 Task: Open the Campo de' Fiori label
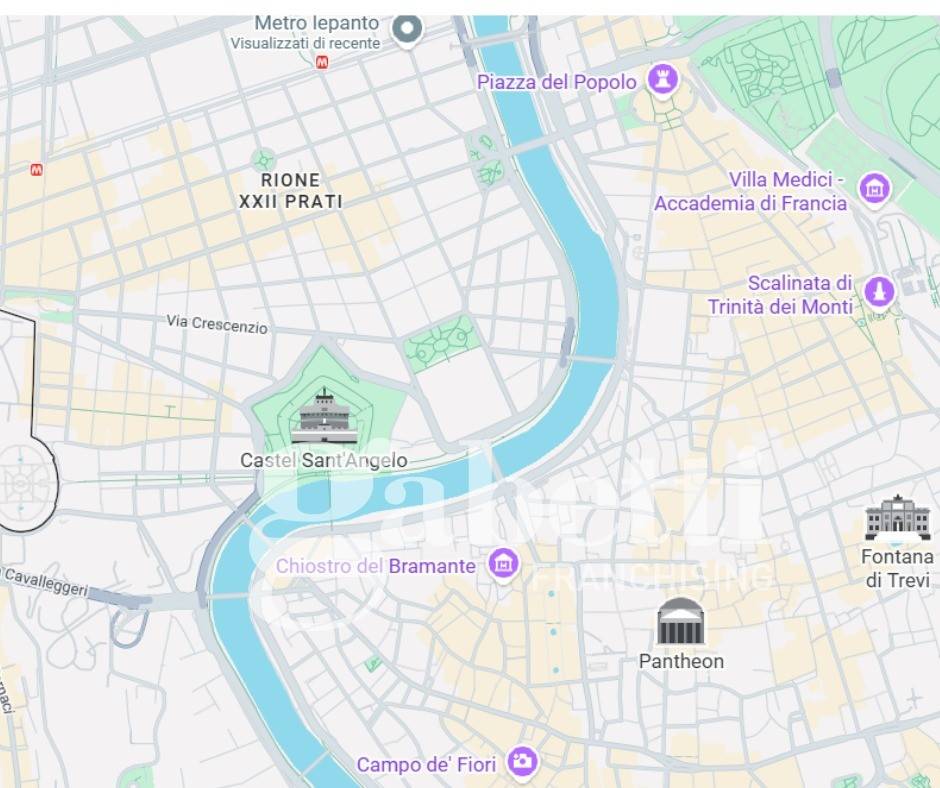(426, 765)
